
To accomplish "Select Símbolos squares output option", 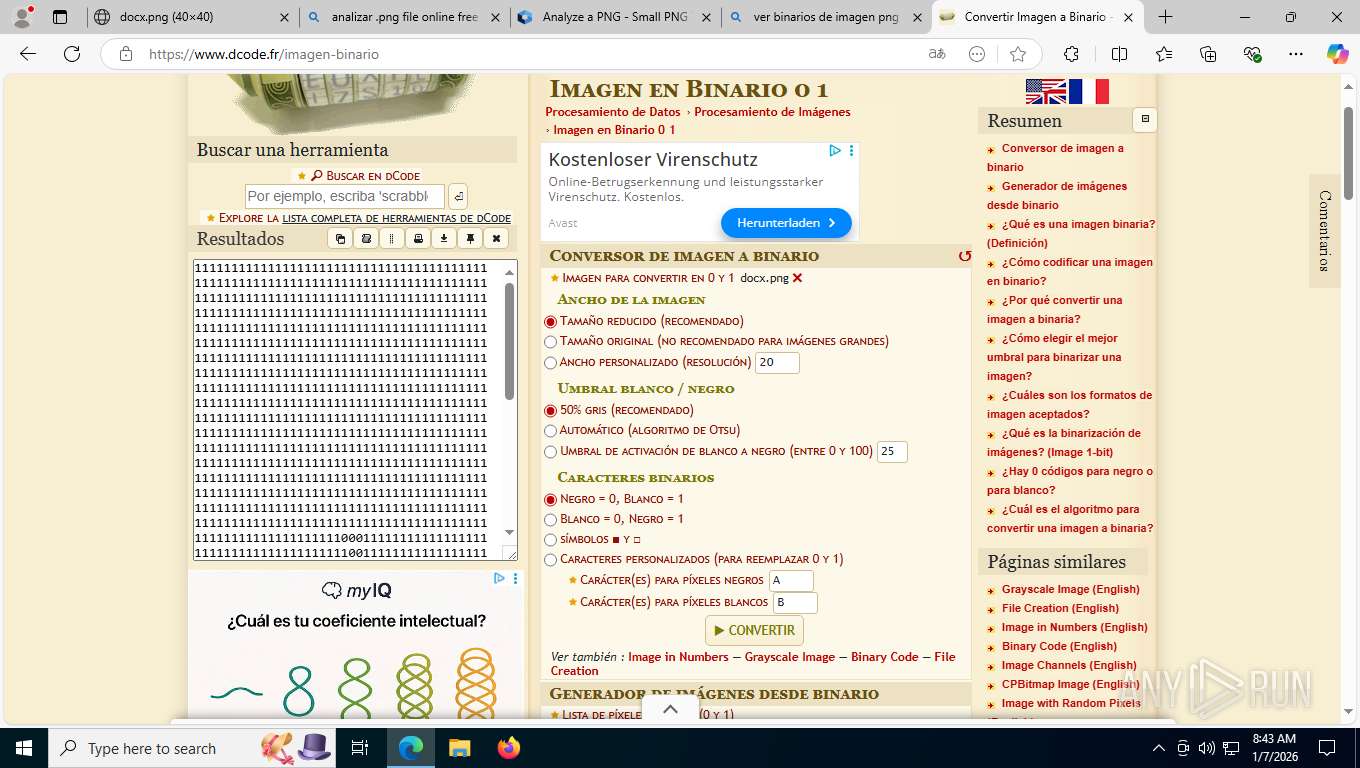I will click(x=550, y=540).
